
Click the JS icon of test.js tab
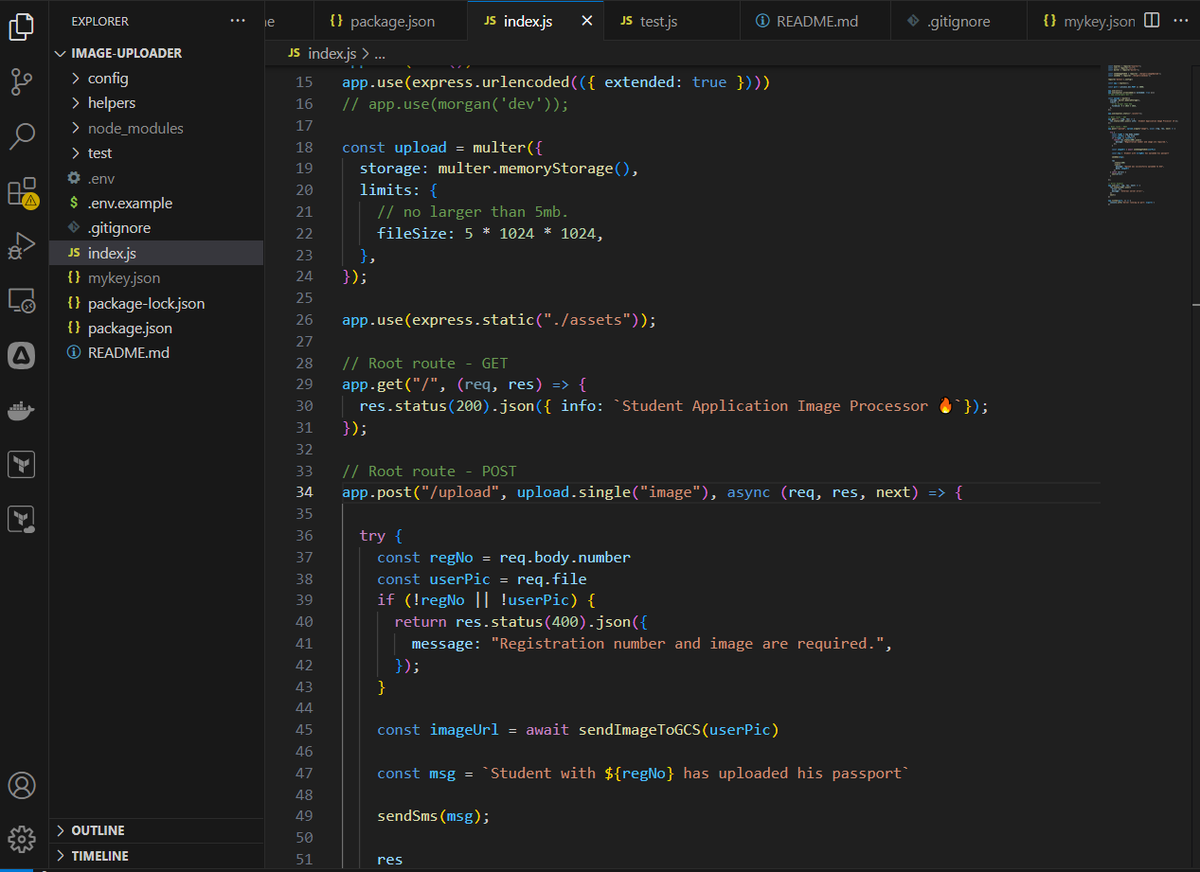(626, 21)
